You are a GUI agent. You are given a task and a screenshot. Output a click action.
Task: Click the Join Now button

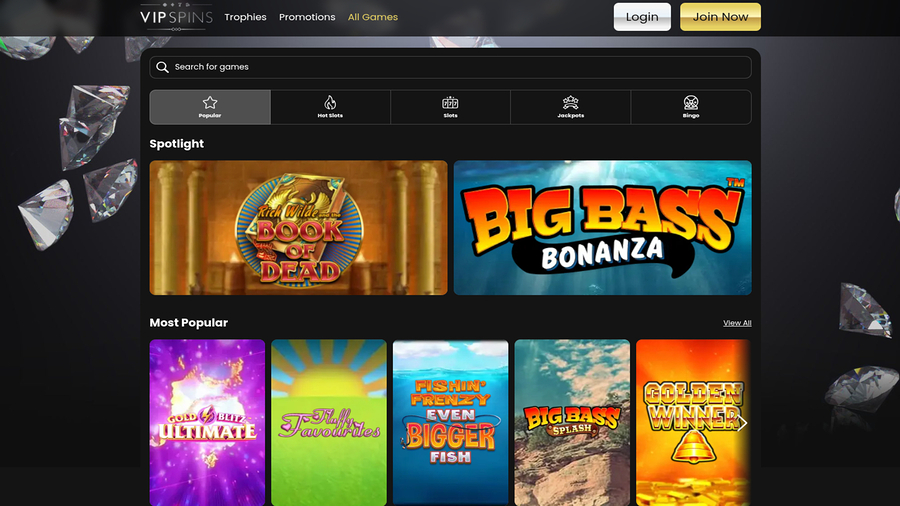pos(720,17)
